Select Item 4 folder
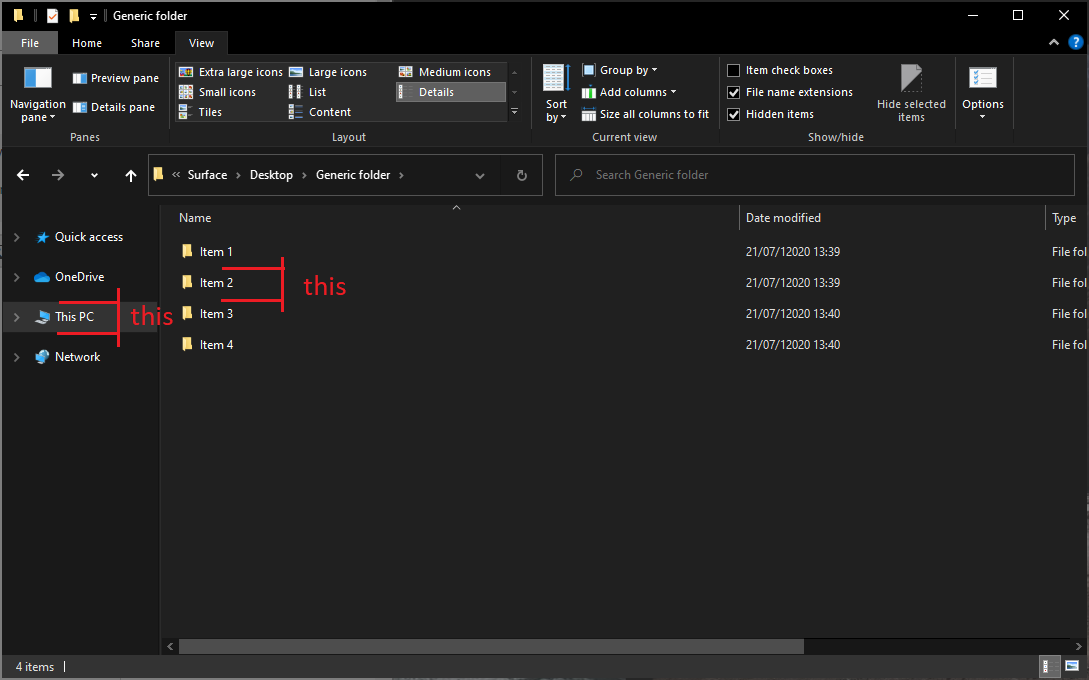The image size is (1089, 680). [216, 345]
